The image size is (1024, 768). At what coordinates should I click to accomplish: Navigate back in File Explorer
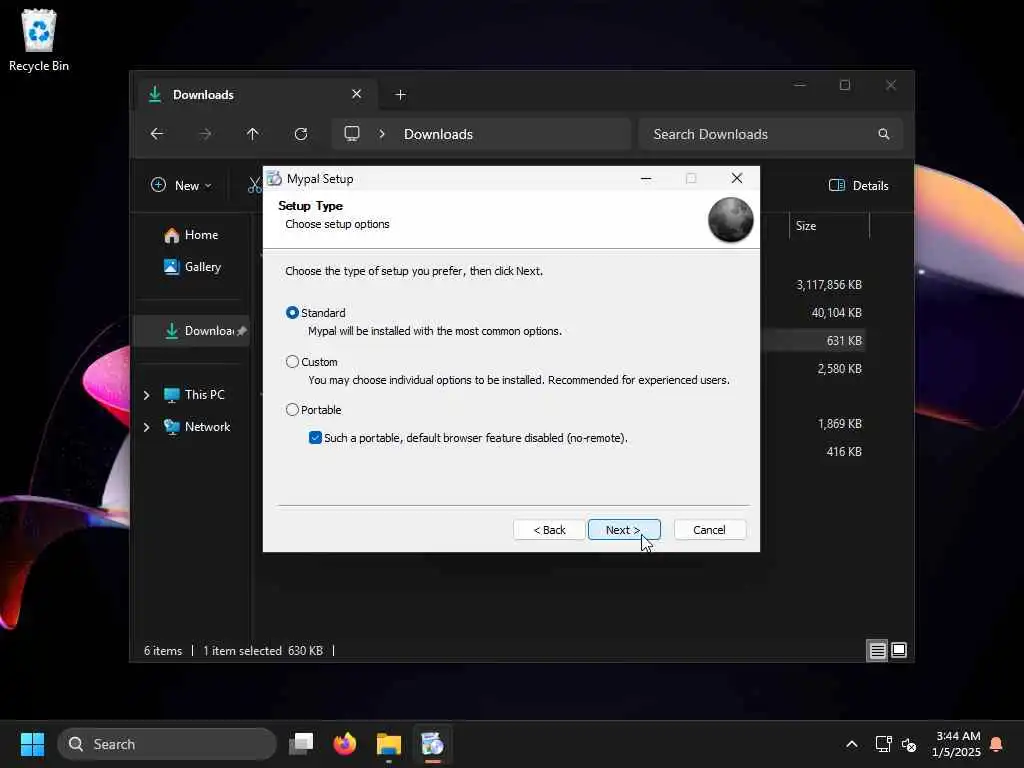pyautogui.click(x=157, y=134)
